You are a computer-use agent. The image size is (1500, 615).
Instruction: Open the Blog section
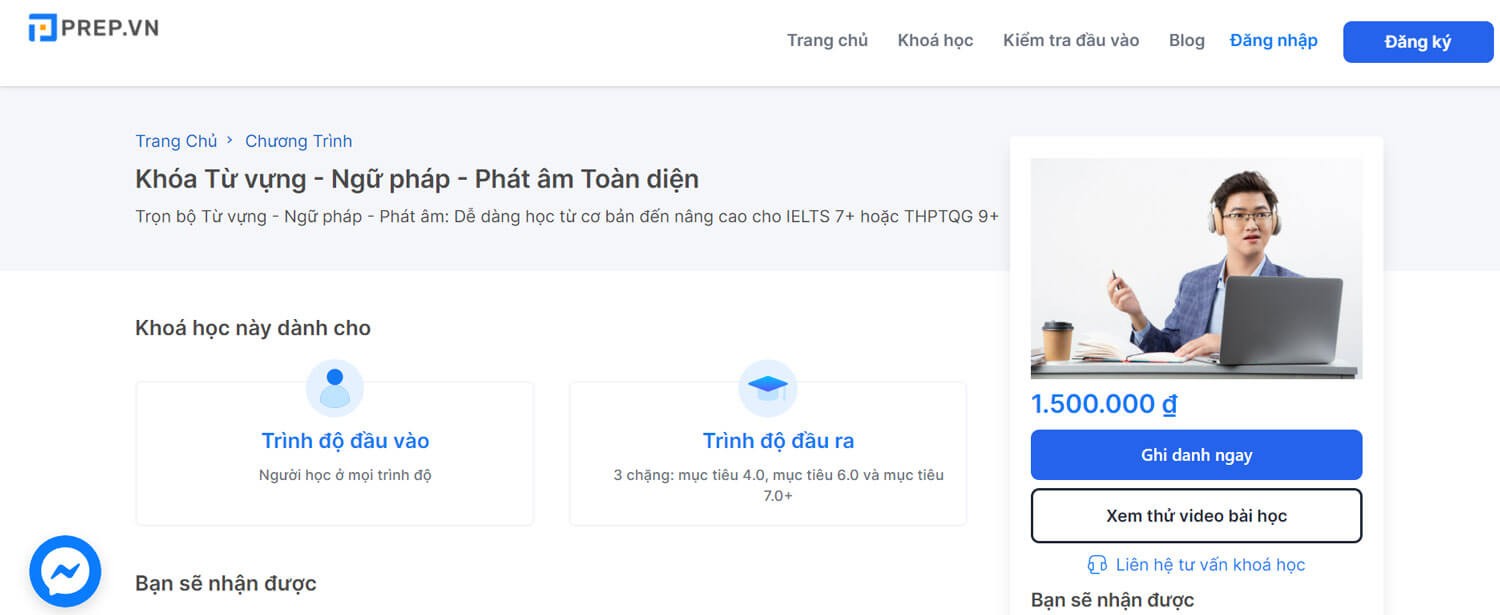click(x=1187, y=40)
